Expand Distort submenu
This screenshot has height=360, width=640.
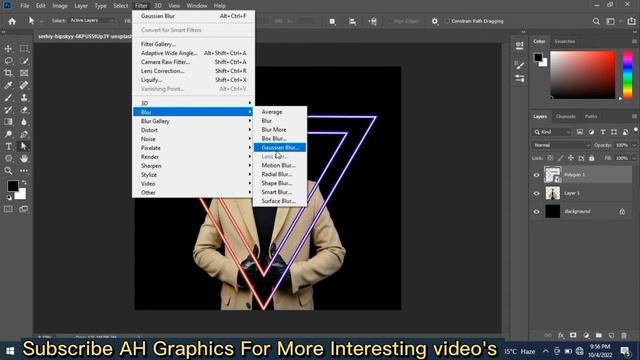coord(193,130)
